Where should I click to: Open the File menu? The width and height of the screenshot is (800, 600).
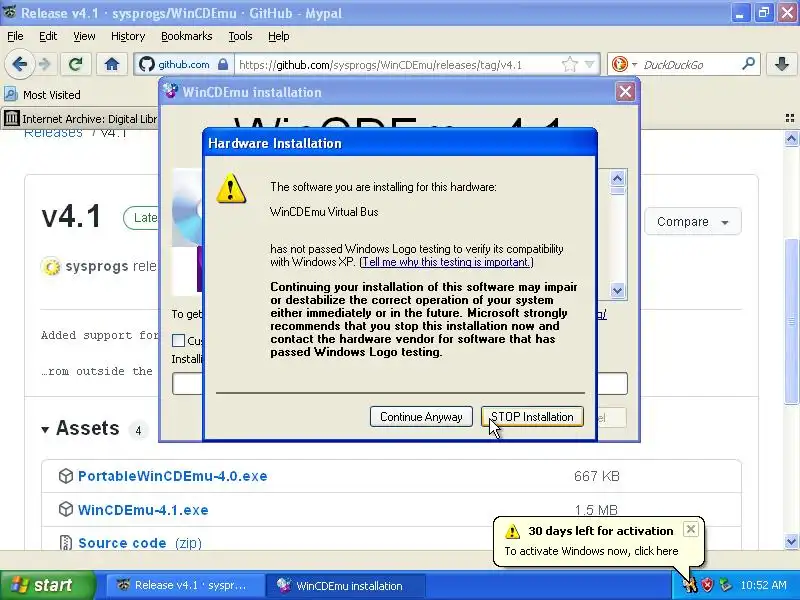click(x=15, y=36)
